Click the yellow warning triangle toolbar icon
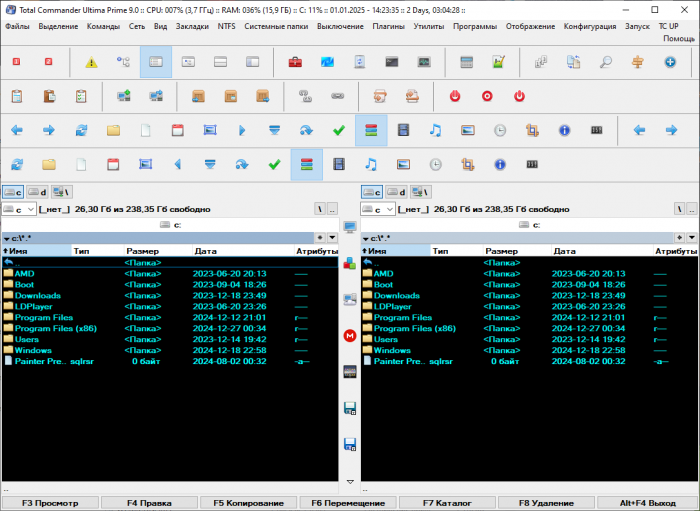The height and width of the screenshot is (511, 700). tap(91, 62)
